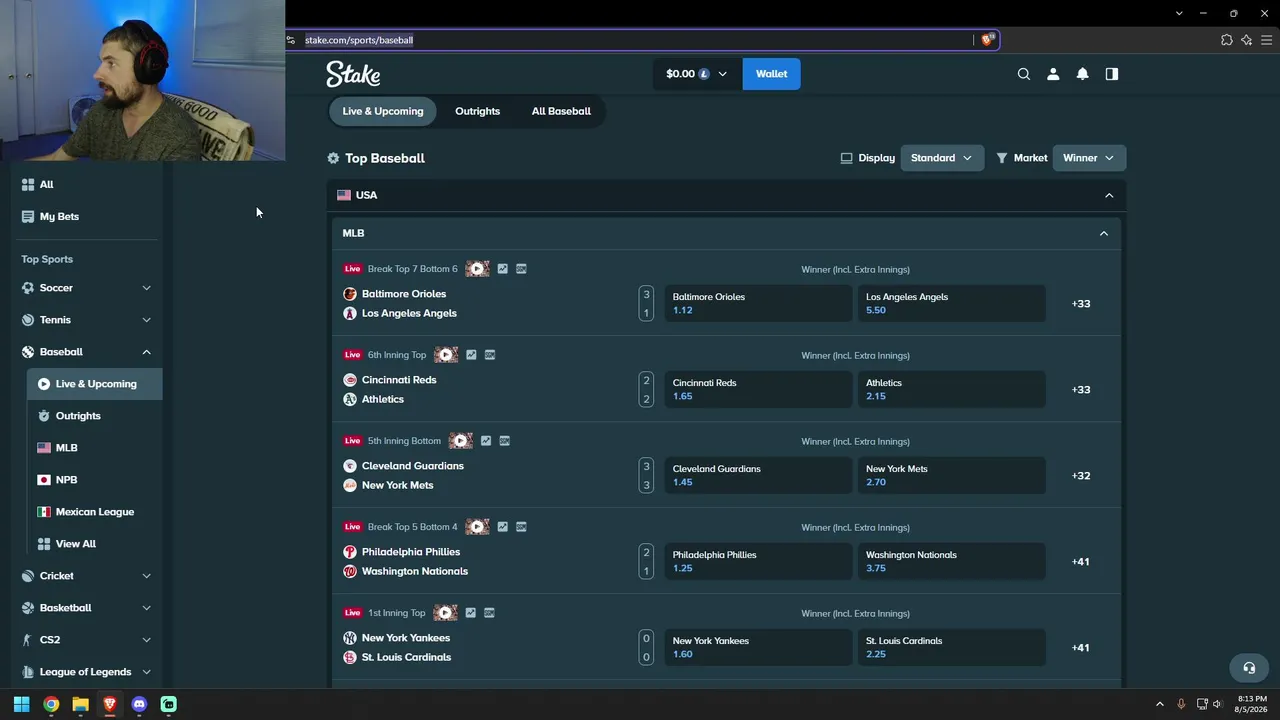Play the Guardians vs Mets live stream
This screenshot has height=720, width=1280.
[x=460, y=441]
